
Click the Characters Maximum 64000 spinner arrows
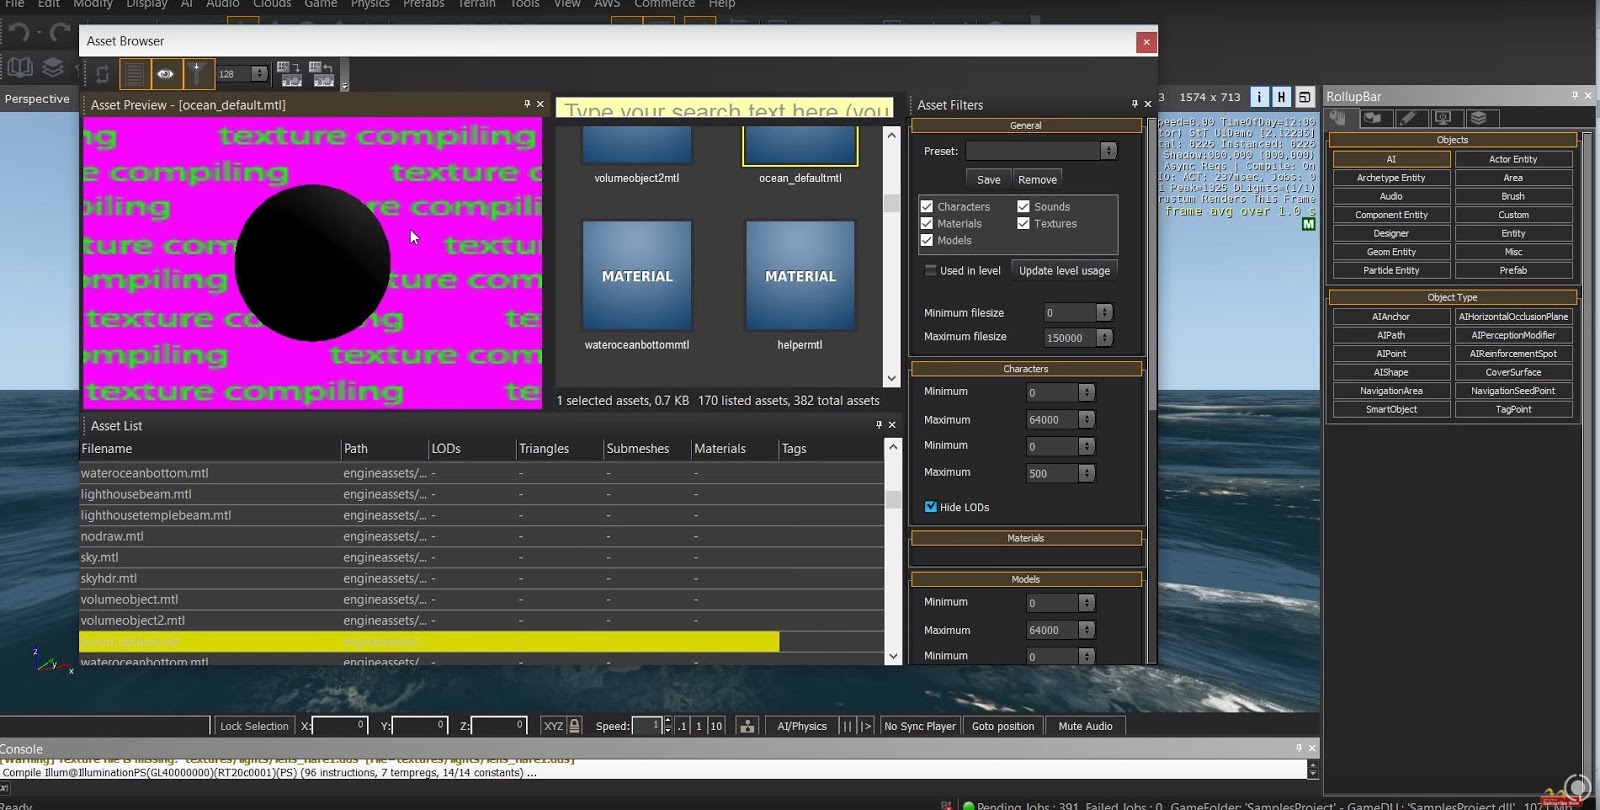tap(1087, 420)
